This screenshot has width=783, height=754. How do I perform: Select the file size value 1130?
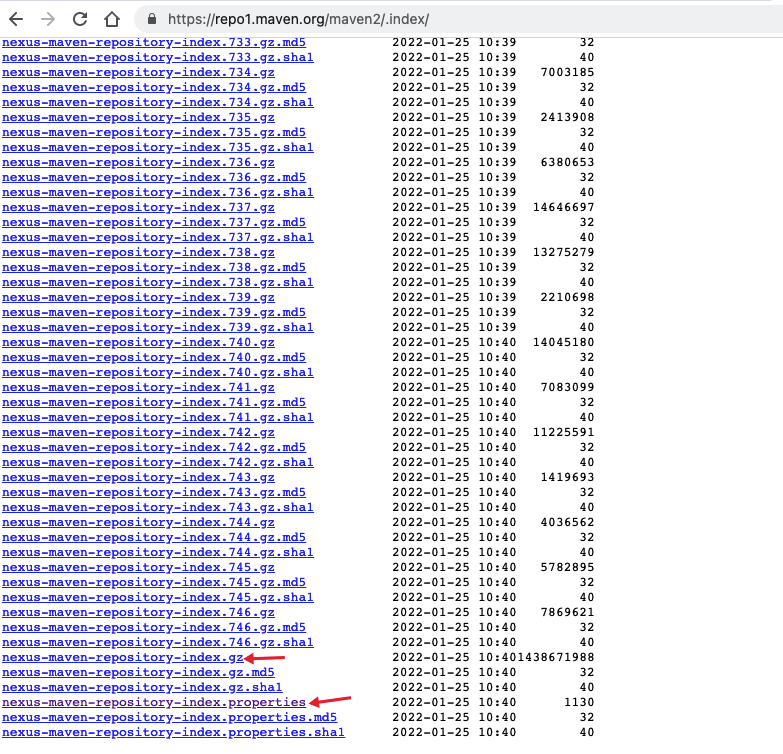pyautogui.click(x=579, y=703)
